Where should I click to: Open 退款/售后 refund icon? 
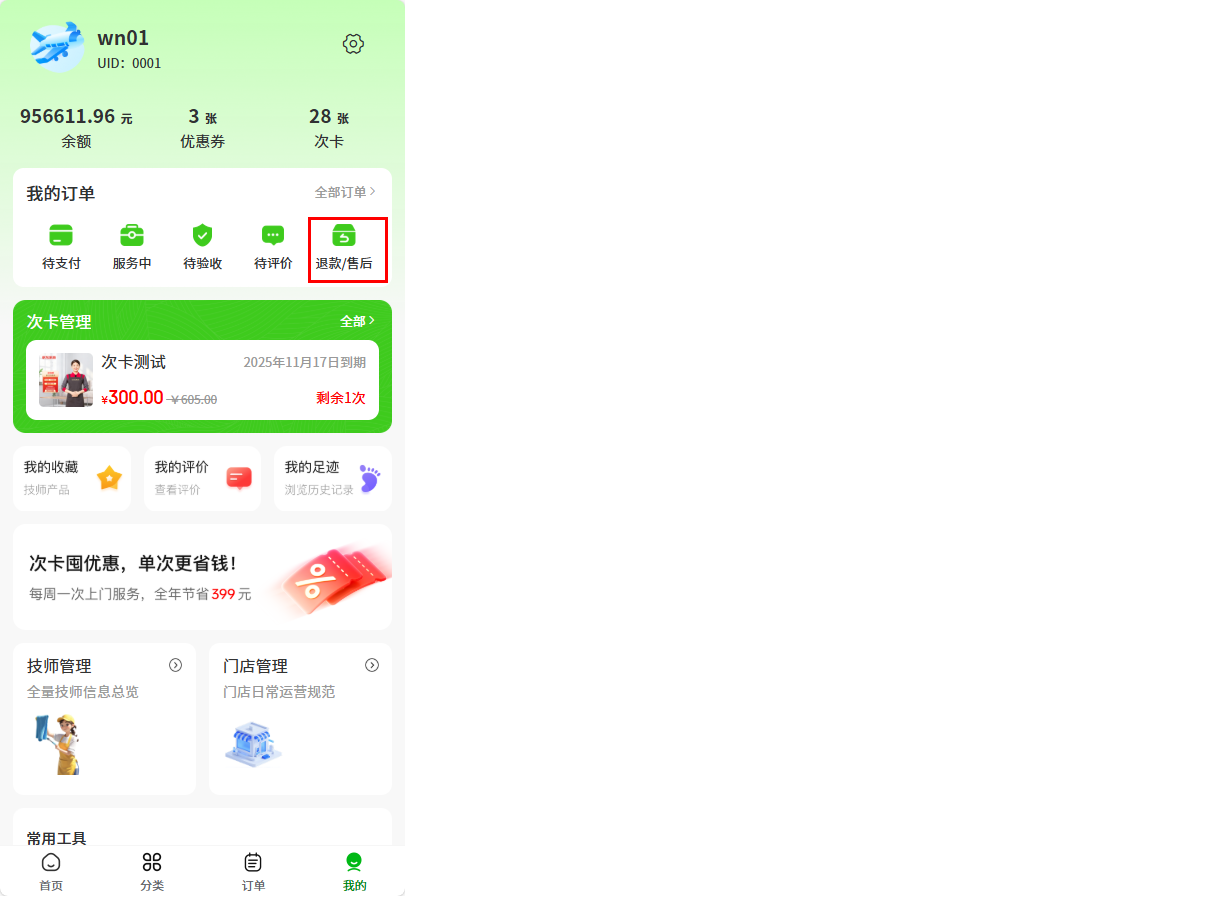pos(344,235)
